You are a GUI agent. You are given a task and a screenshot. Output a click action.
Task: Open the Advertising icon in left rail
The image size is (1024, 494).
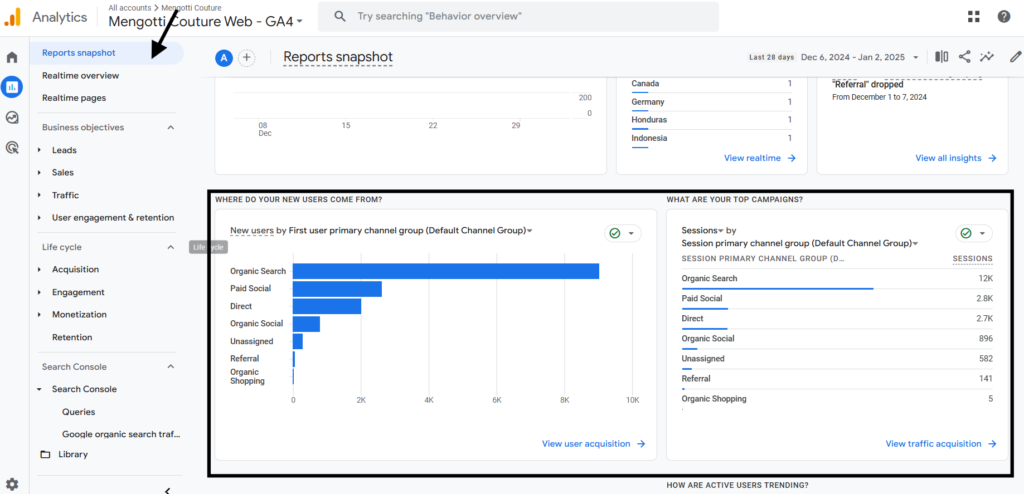(12, 148)
